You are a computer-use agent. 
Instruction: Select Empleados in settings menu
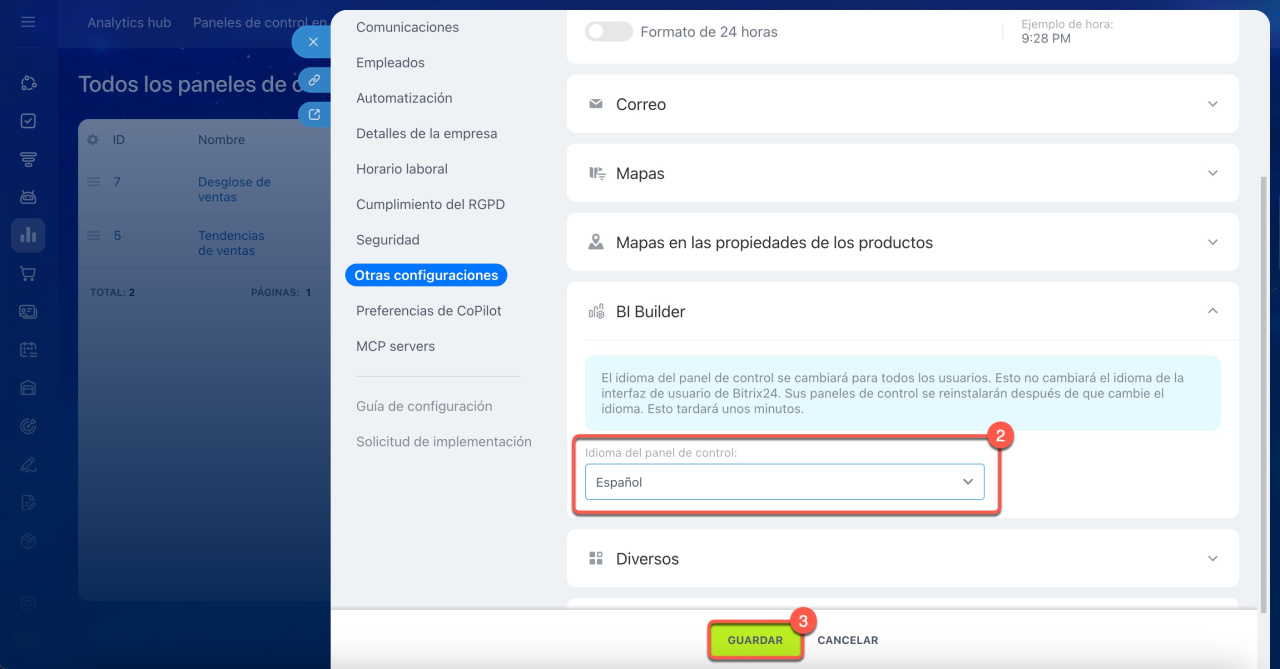tap(390, 63)
